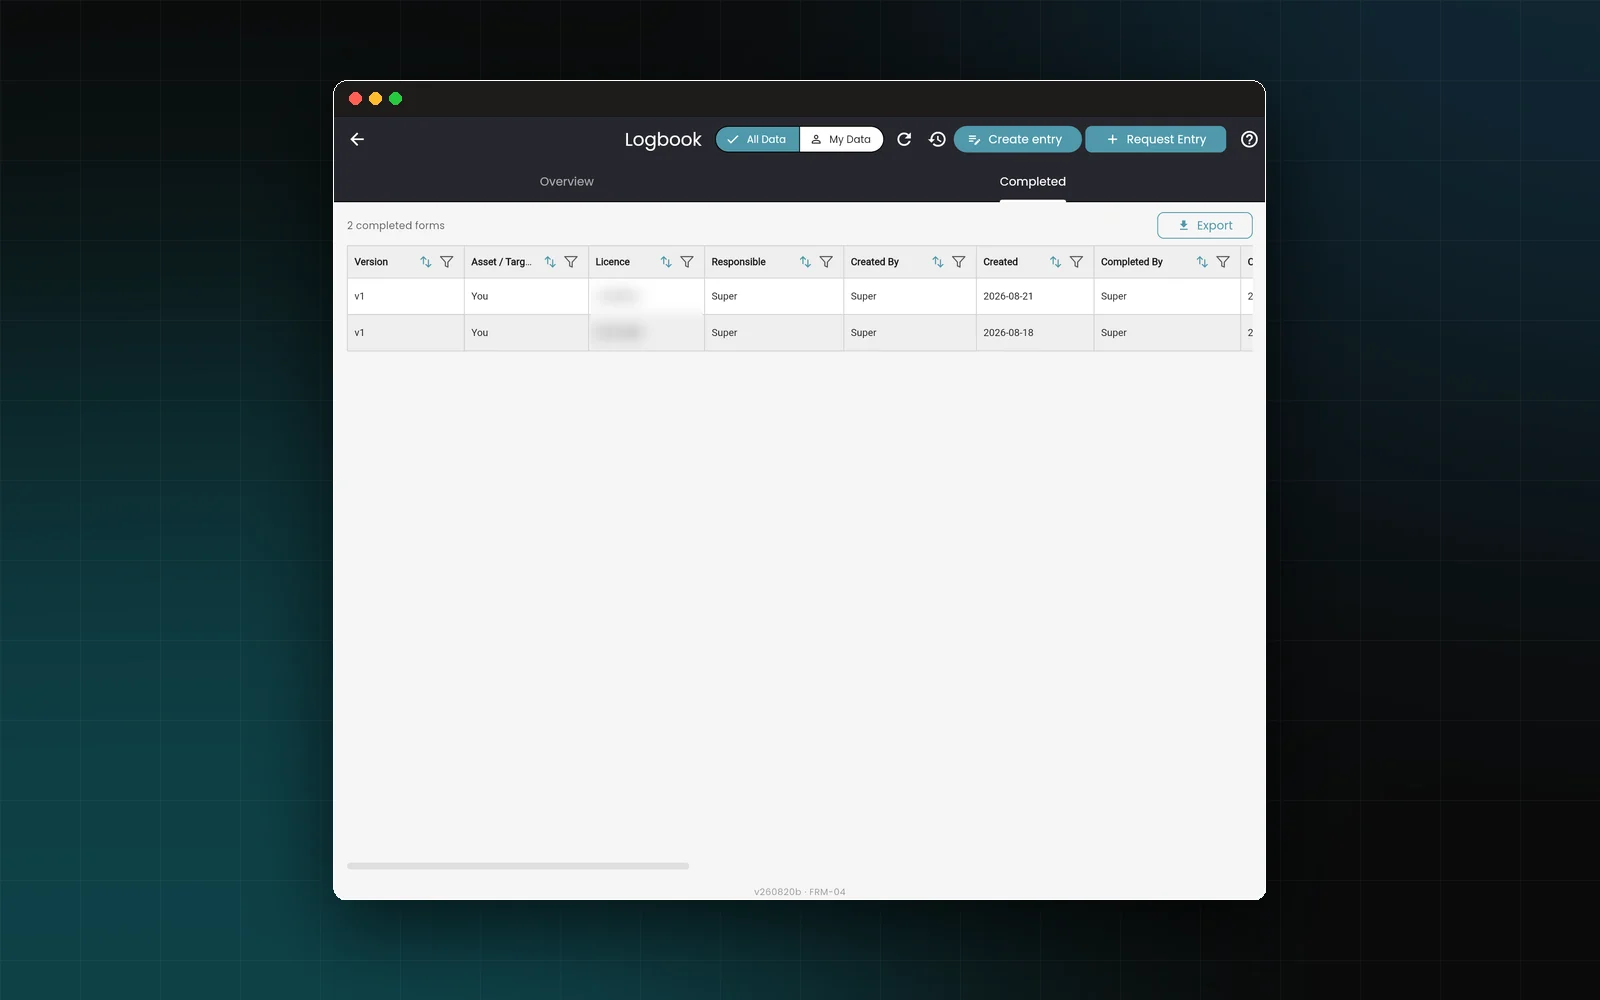Sort the Asset / Target column
The image size is (1600, 1000).
tap(550, 262)
